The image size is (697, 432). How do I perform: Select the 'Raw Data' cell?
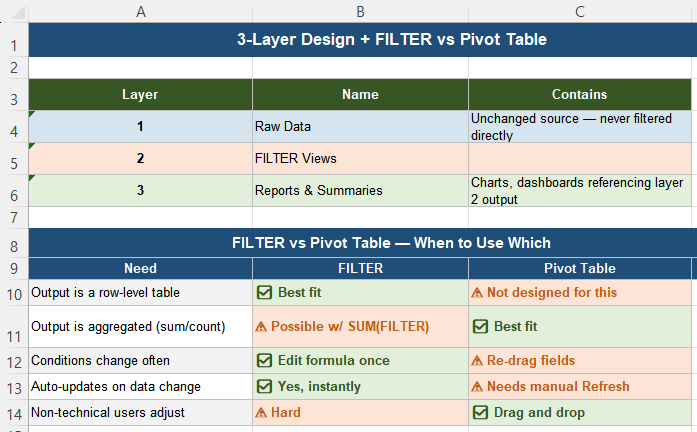[360, 127]
